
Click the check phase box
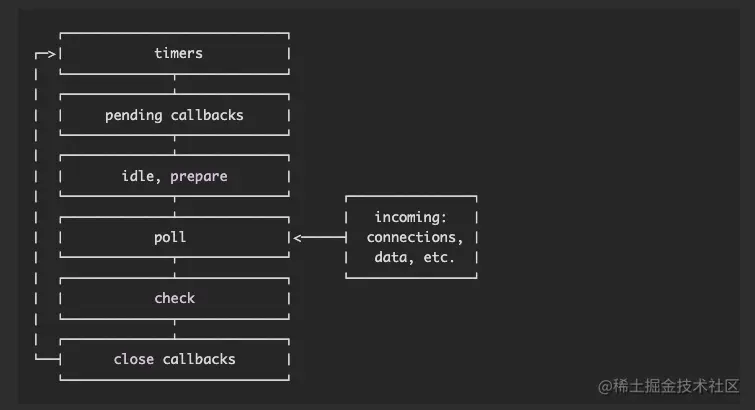[175, 298]
